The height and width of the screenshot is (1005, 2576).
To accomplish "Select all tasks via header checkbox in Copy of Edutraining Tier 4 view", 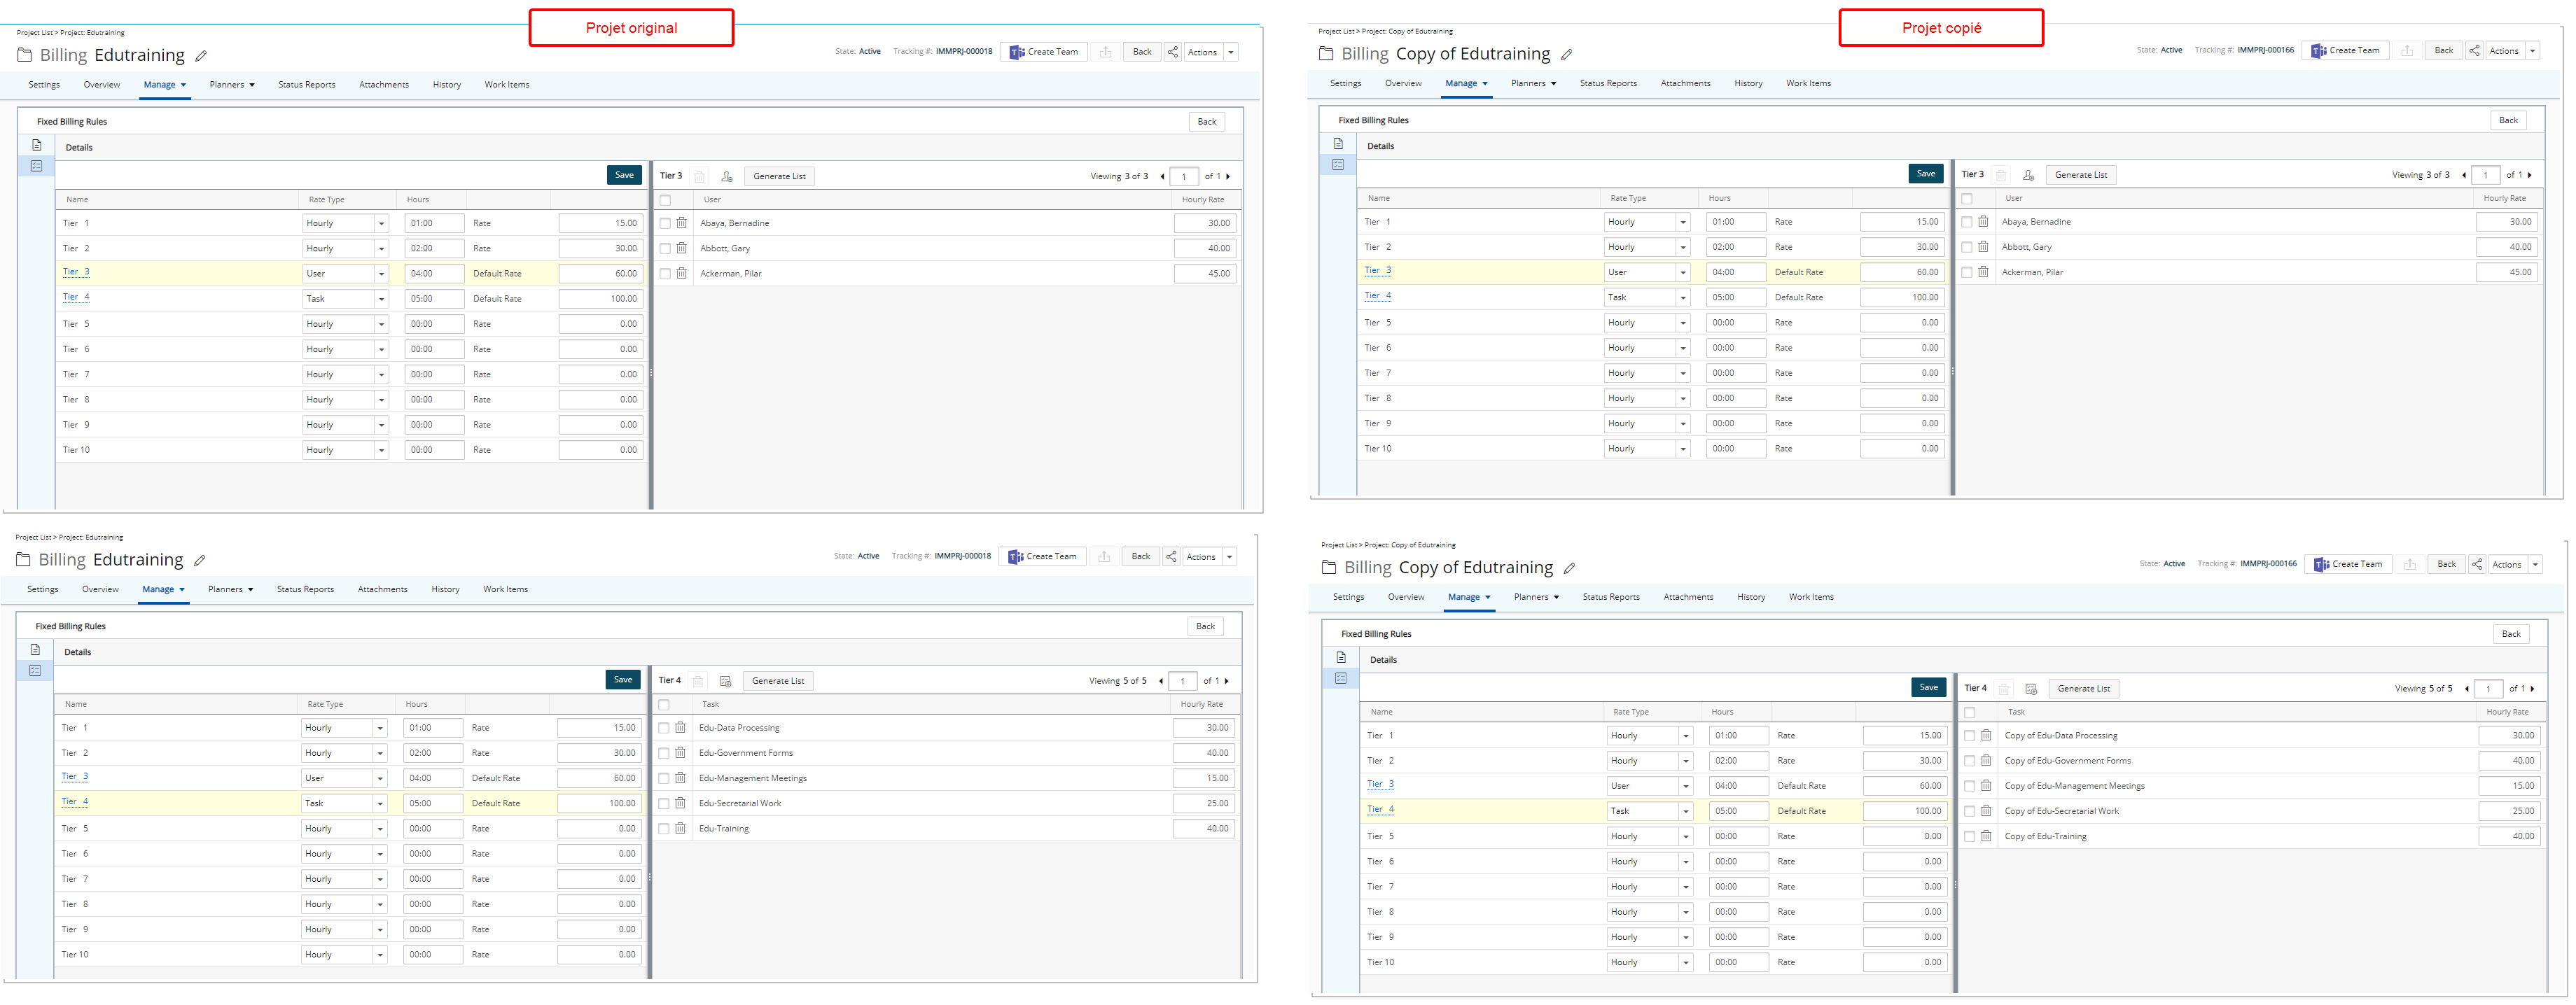I will (1969, 713).
